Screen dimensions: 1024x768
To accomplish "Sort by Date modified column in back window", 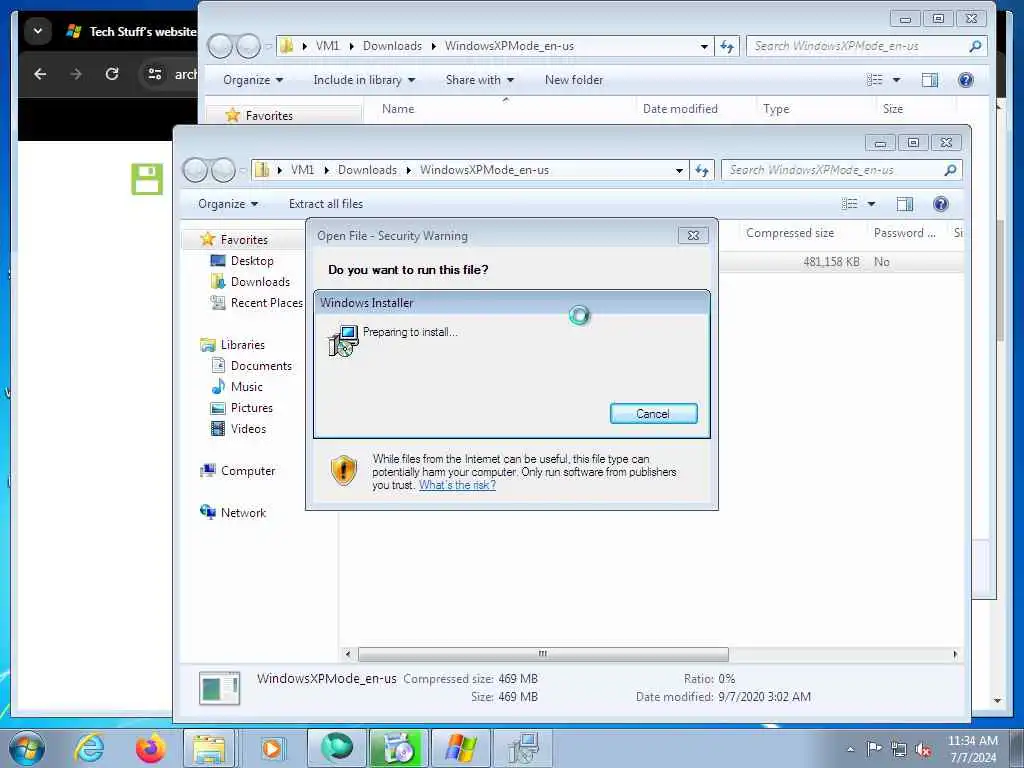I will point(680,109).
